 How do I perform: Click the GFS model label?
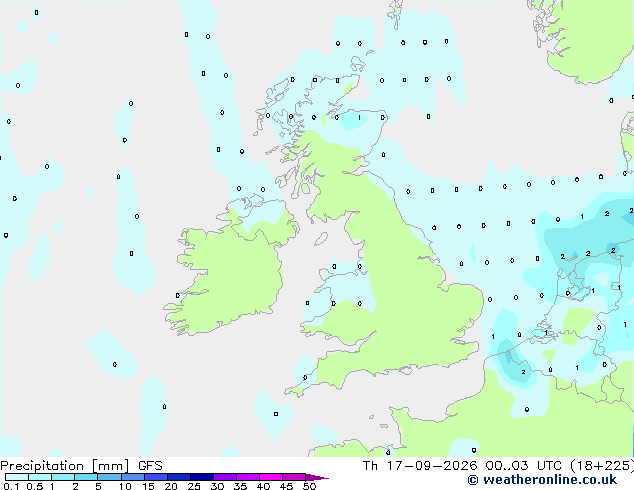pyautogui.click(x=150, y=466)
